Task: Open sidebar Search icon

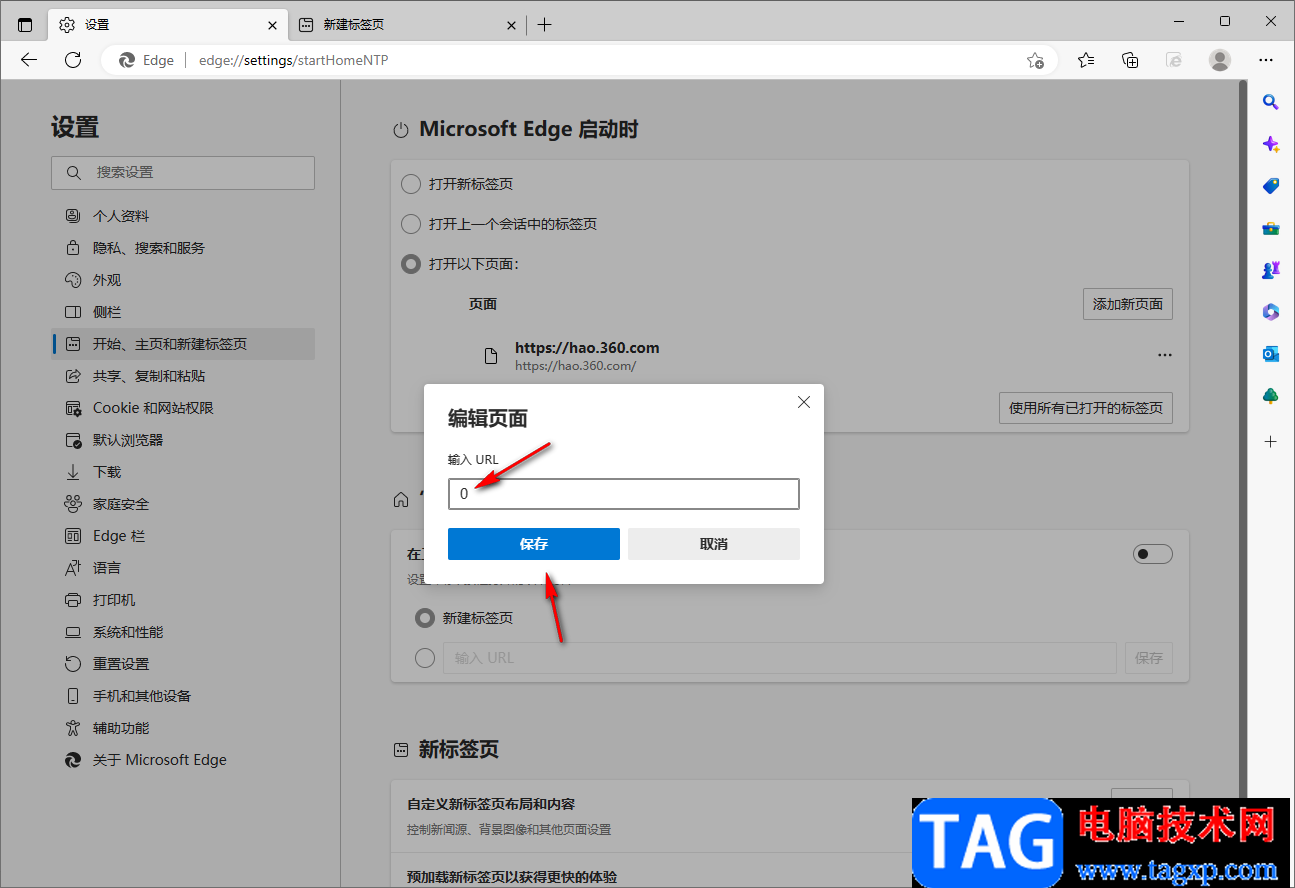Action: [1271, 101]
